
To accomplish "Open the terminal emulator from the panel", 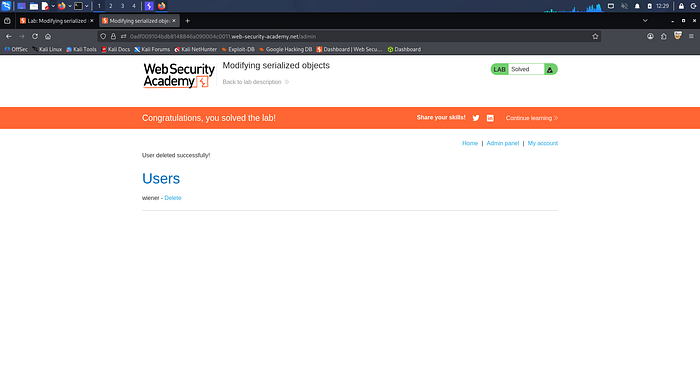I will tap(78, 6).
